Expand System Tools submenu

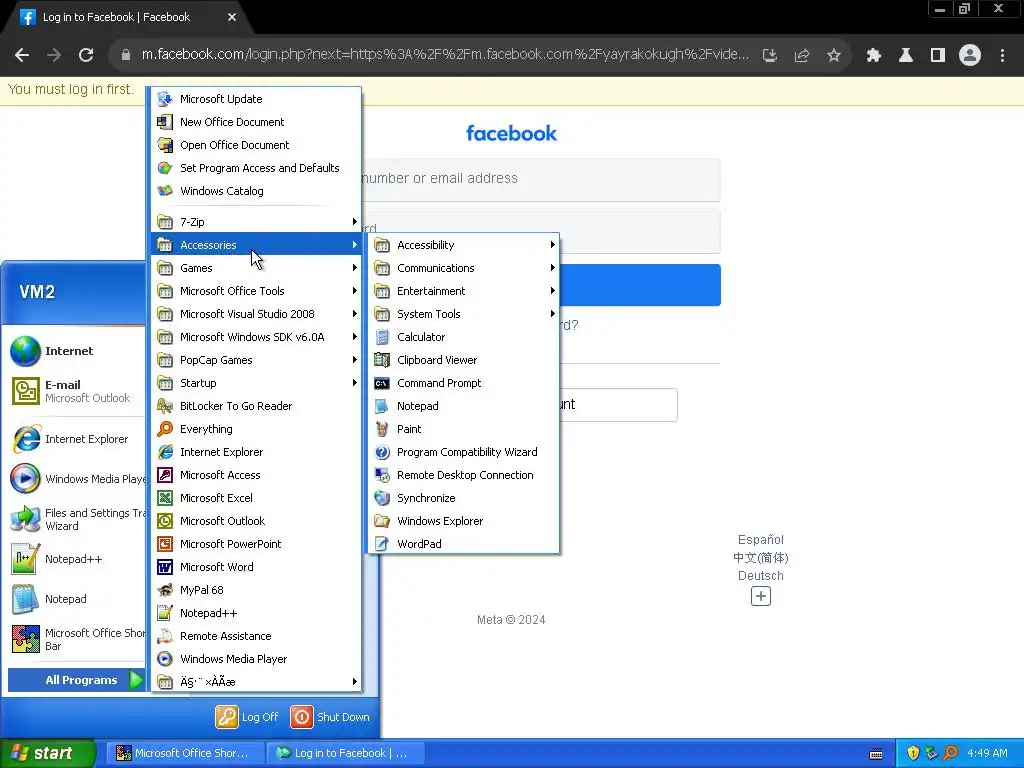pos(463,313)
